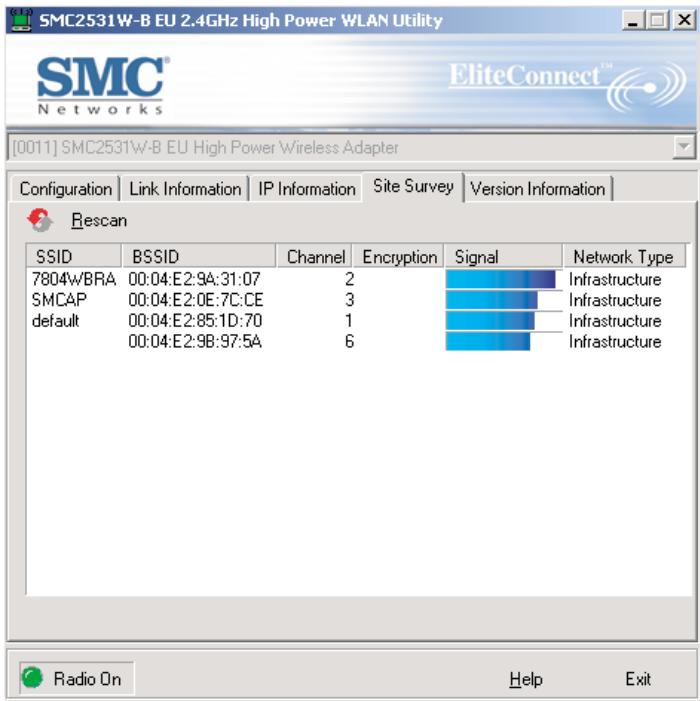Click channel value 2 for 7804WBRA
The height and width of the screenshot is (701, 700).
[350, 279]
